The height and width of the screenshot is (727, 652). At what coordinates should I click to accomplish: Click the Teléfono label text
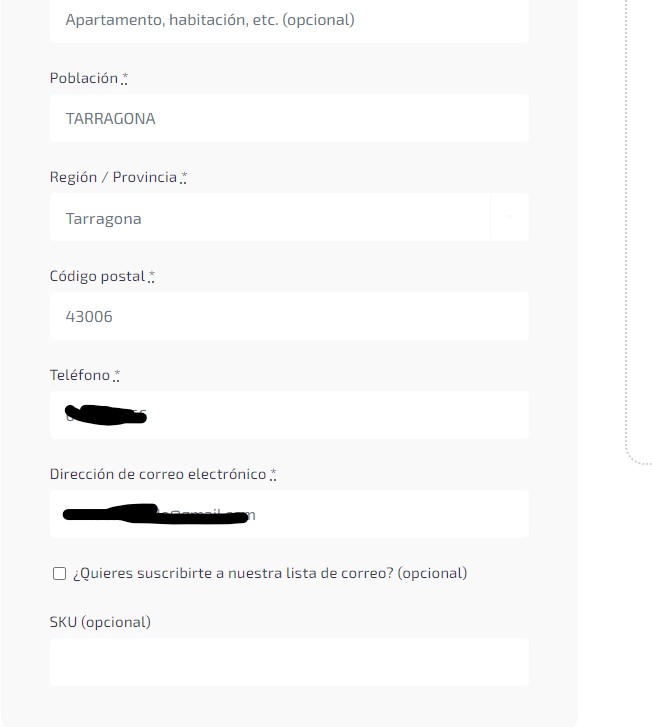tap(80, 375)
